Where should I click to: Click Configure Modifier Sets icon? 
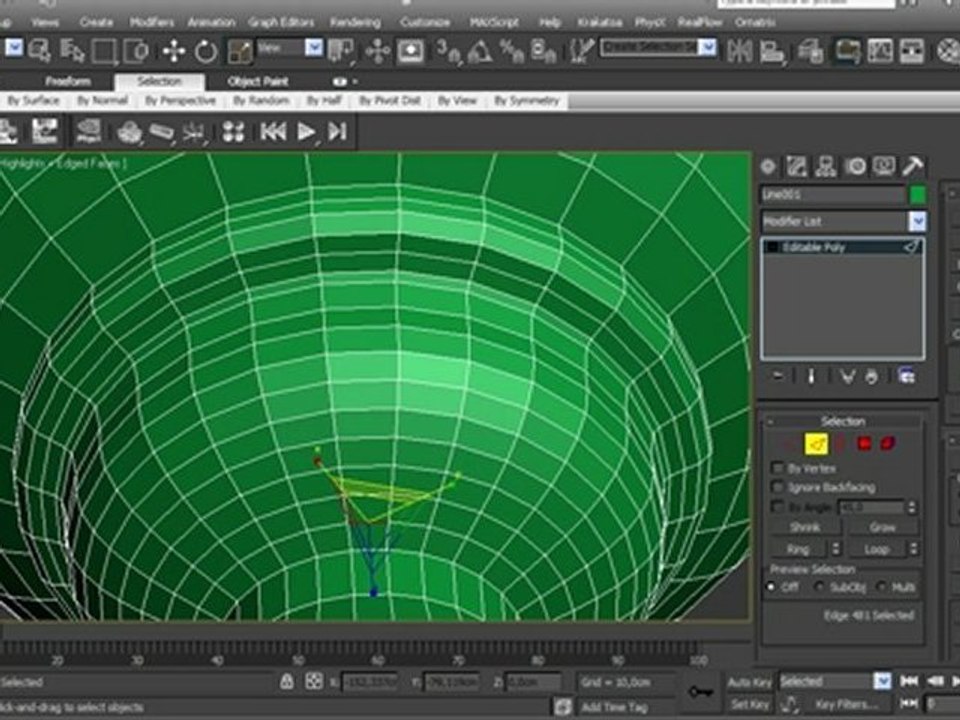[907, 377]
